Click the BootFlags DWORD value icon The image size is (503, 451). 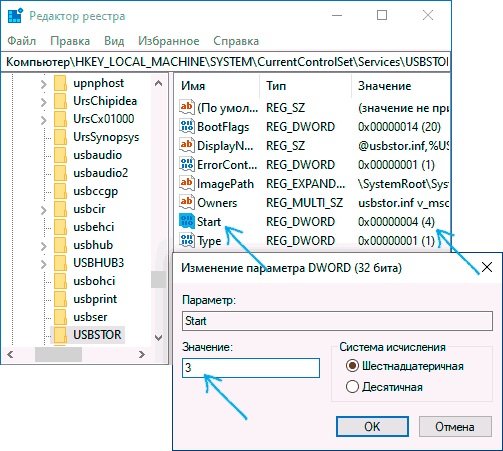187,126
